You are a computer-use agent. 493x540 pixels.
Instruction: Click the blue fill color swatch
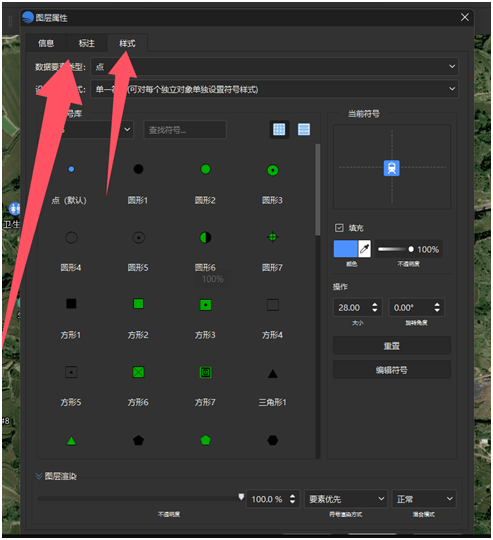(346, 249)
